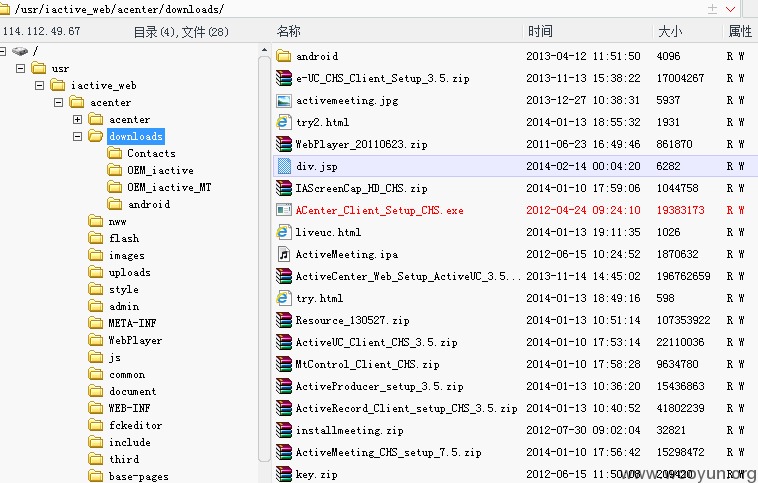The width and height of the screenshot is (758, 483).
Task: Select the document folder in the tree
Action: point(132,391)
